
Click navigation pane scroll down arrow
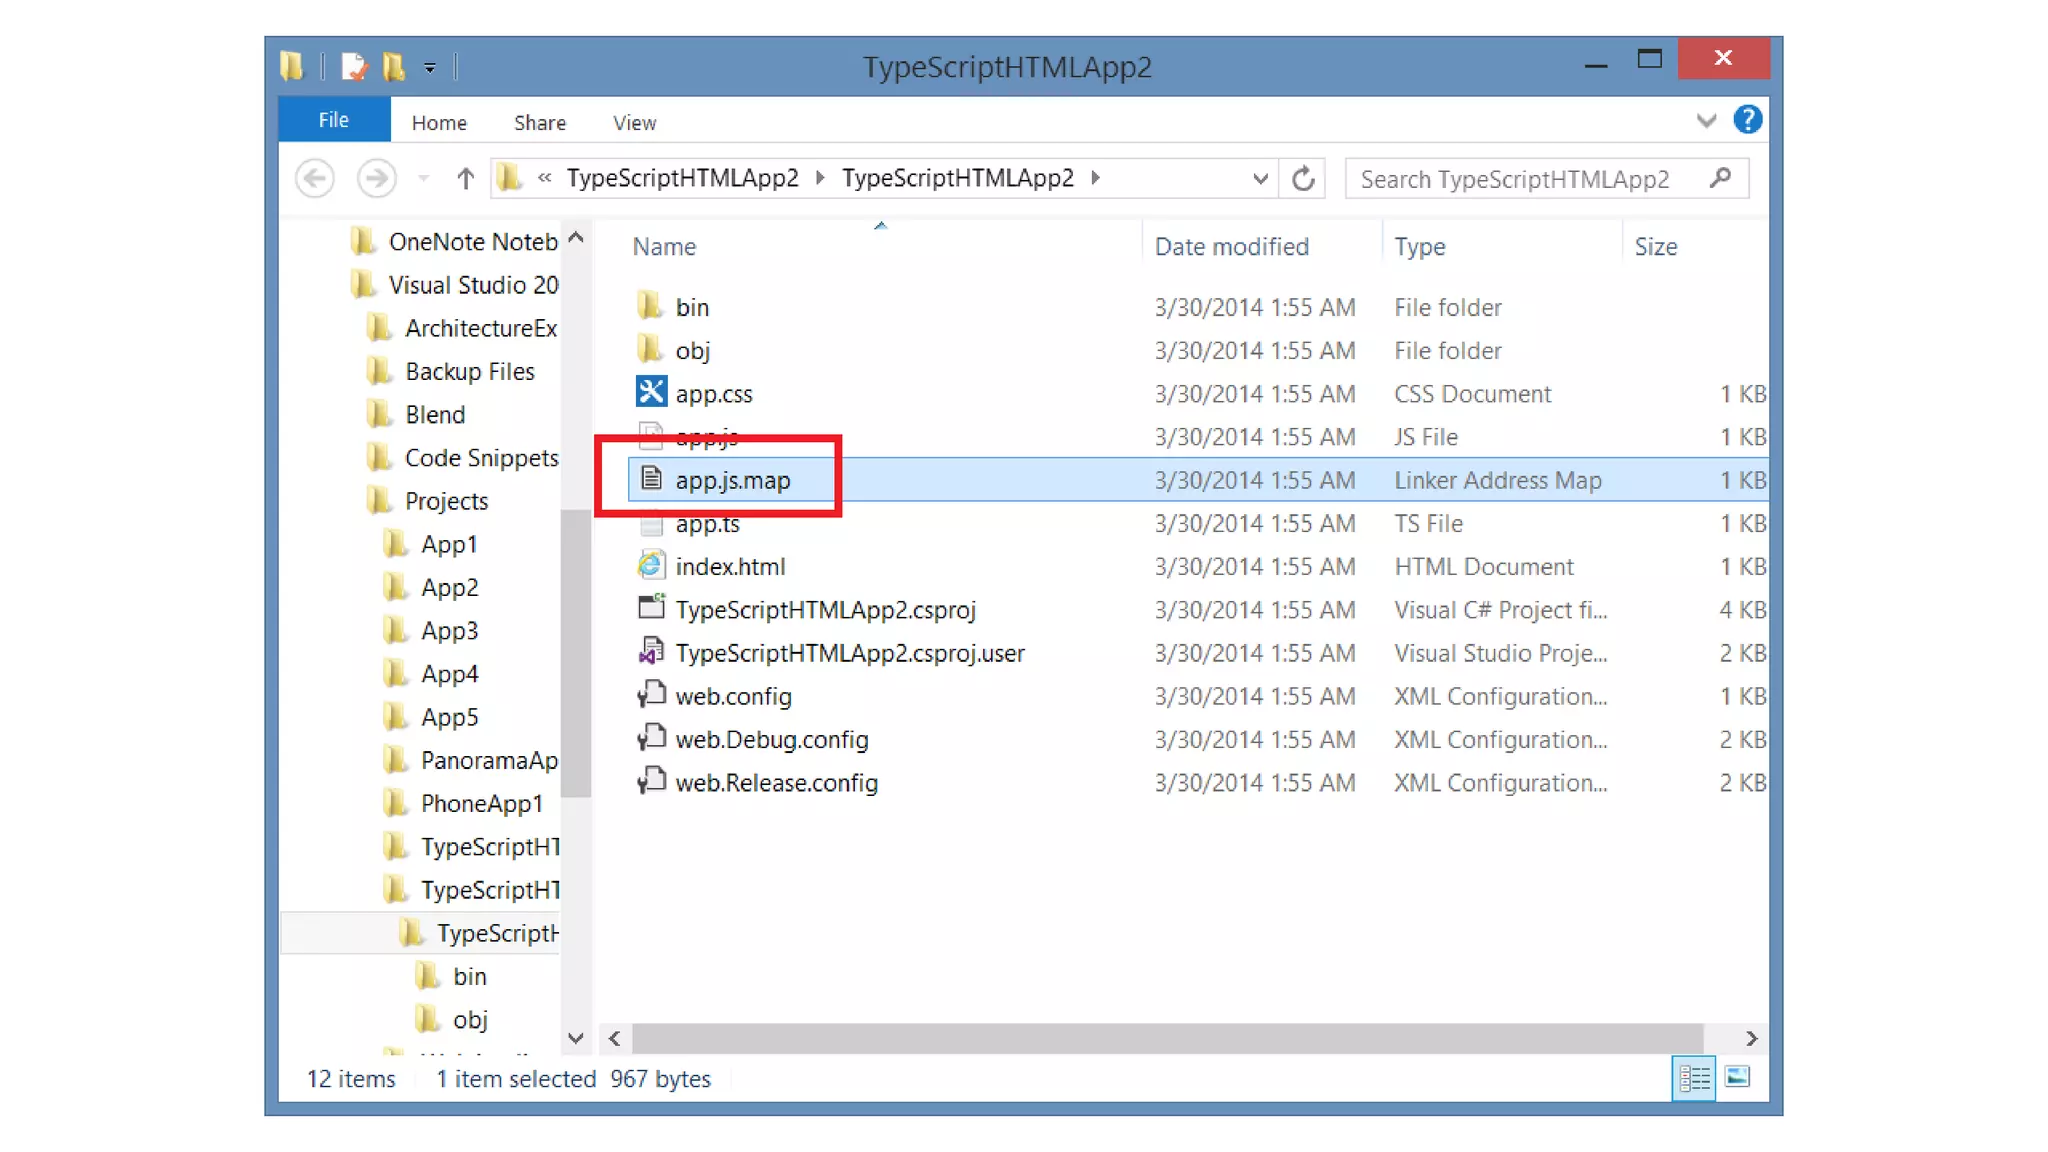(575, 1038)
